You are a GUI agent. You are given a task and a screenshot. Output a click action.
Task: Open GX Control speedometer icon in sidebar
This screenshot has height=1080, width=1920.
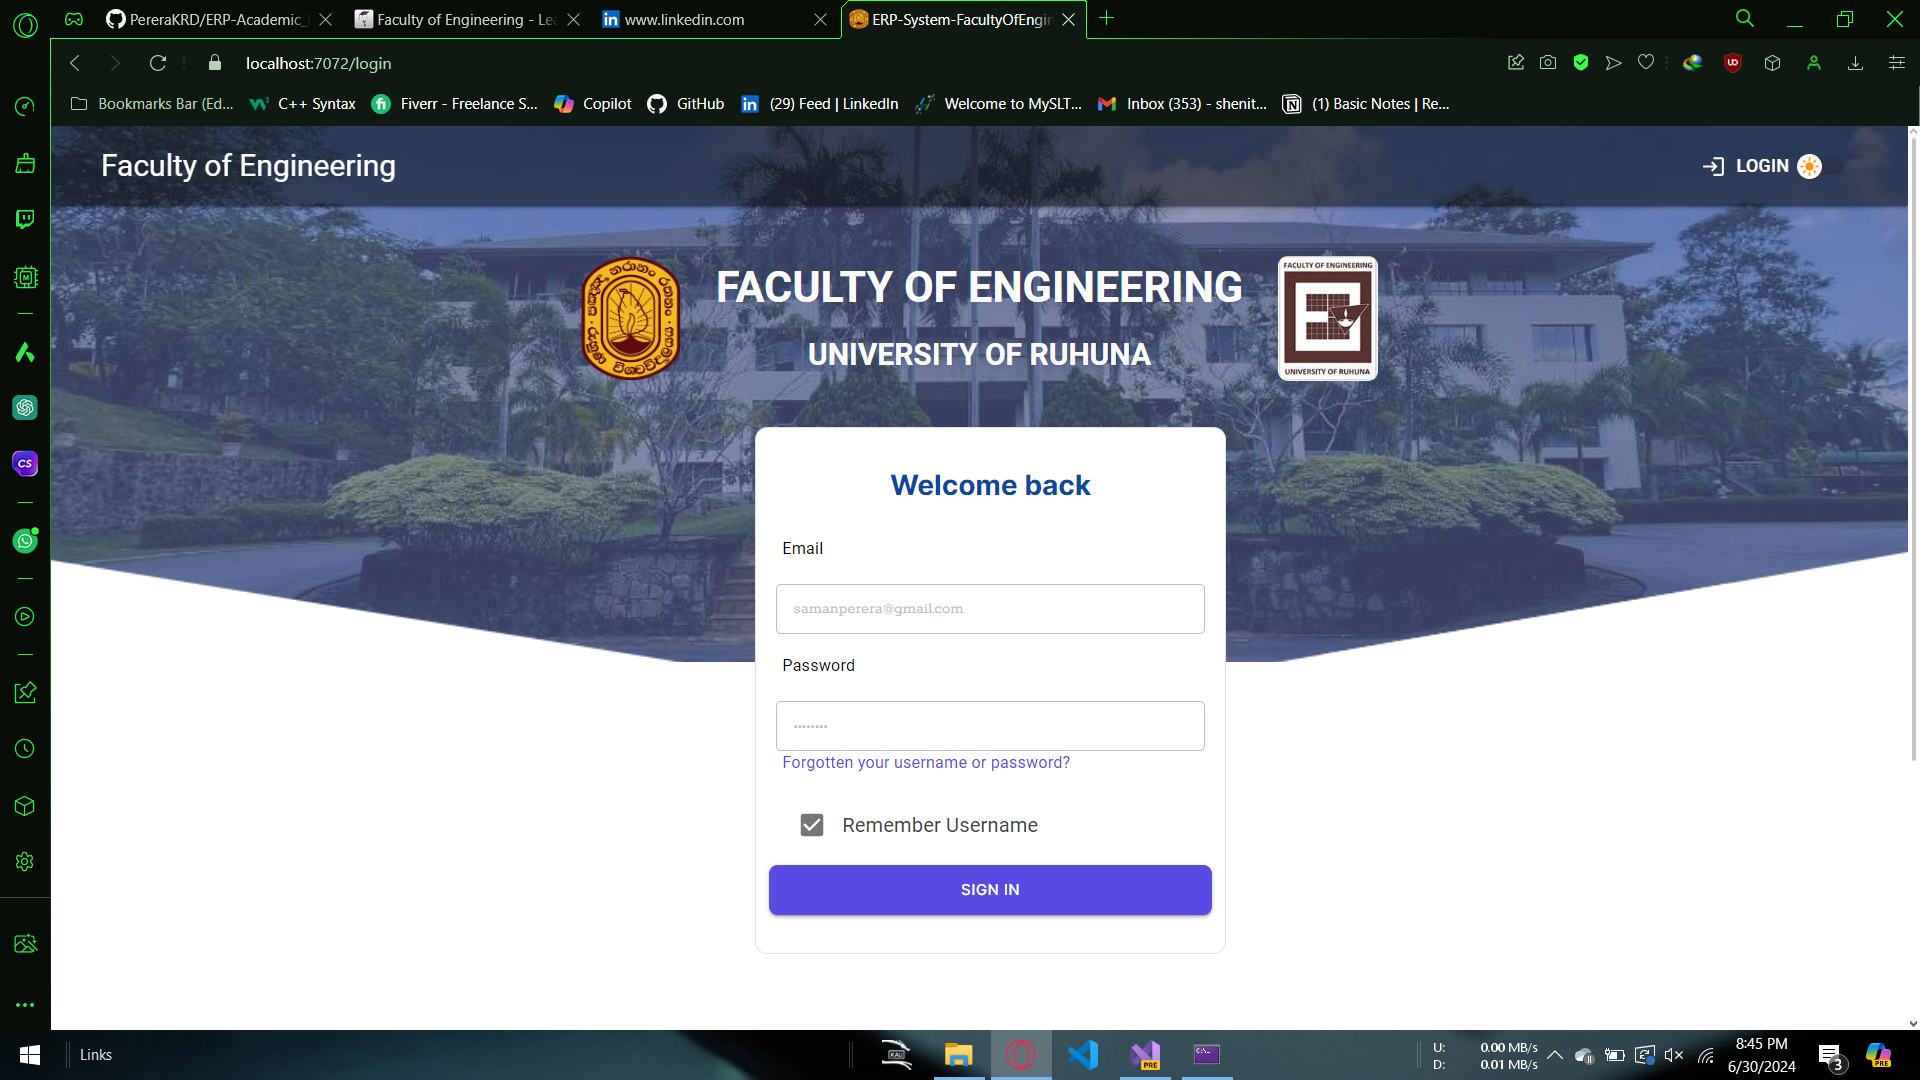(x=25, y=106)
